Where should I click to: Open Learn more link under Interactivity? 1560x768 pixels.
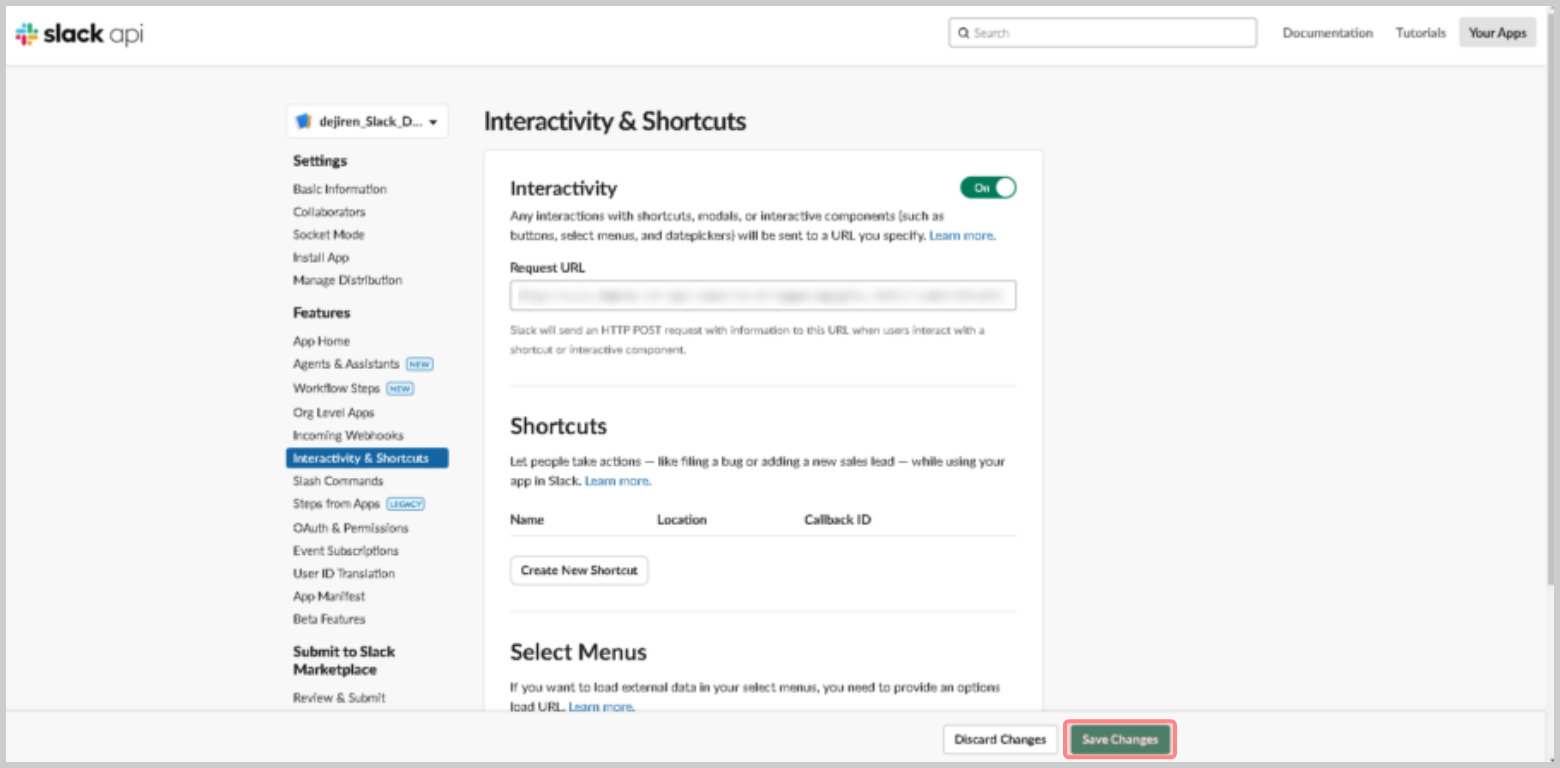tap(962, 236)
